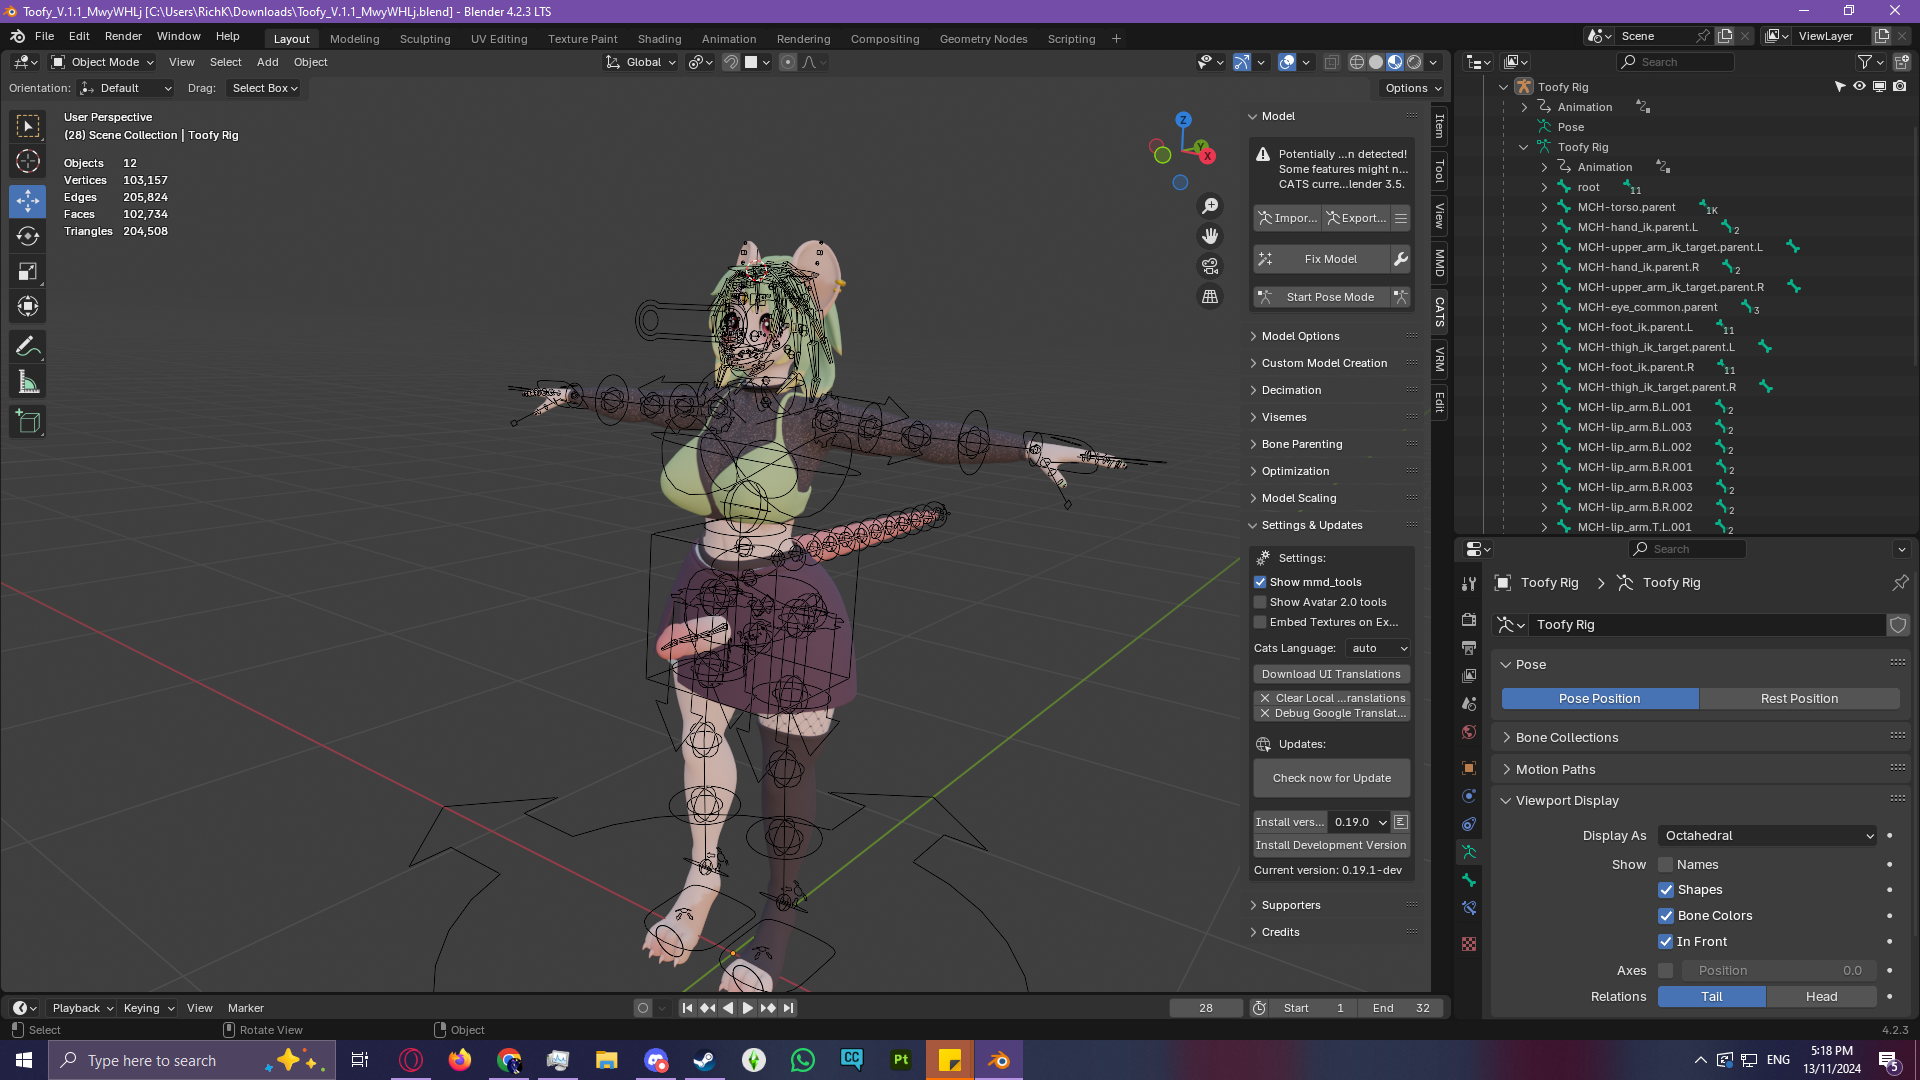Activate the Rotate tool
Screen dimensions: 1920x1080
click(x=28, y=236)
